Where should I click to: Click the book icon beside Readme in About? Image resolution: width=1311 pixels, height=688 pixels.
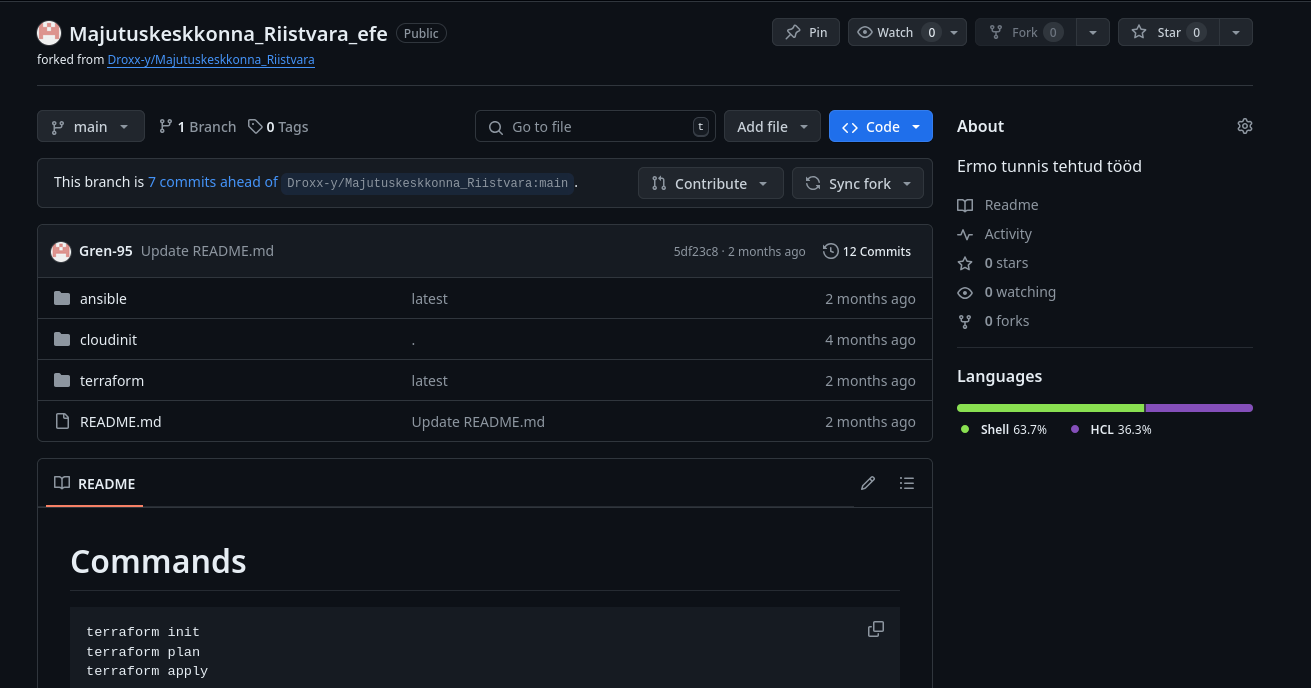[965, 205]
